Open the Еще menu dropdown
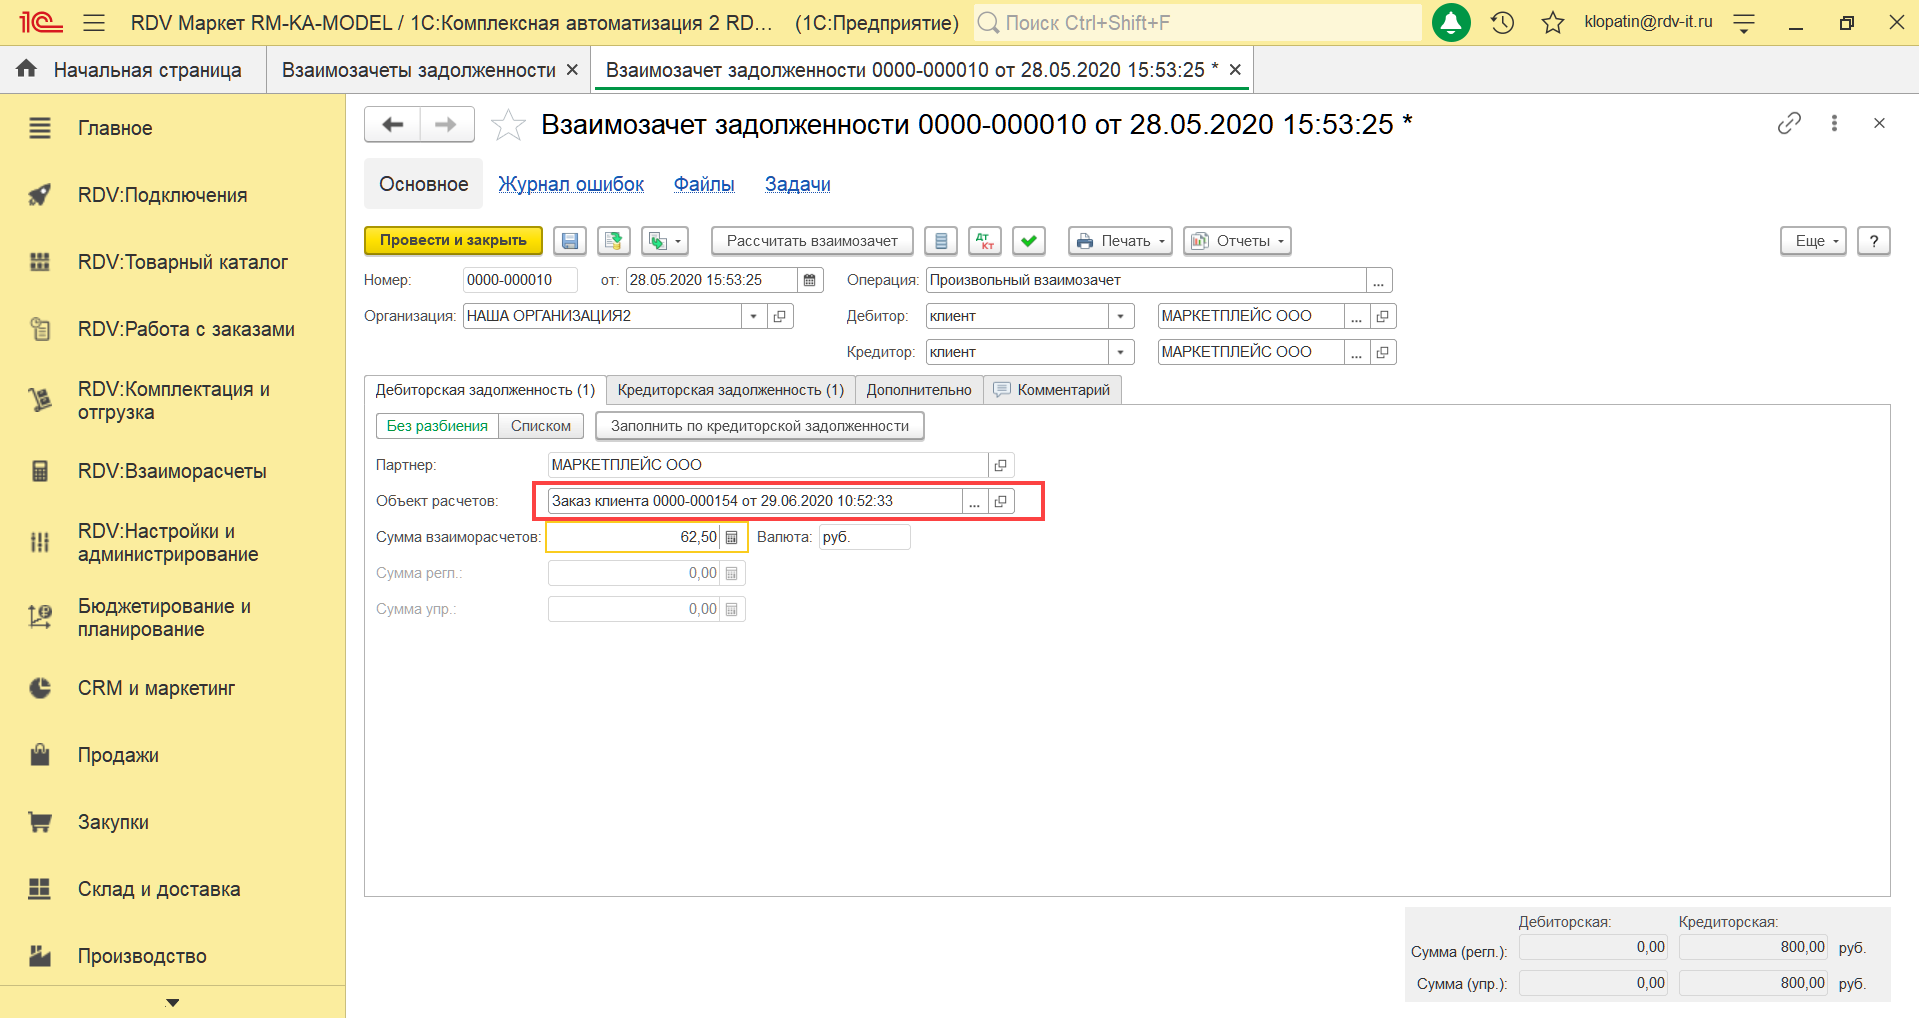Viewport: 1919px width, 1018px height. (x=1812, y=241)
